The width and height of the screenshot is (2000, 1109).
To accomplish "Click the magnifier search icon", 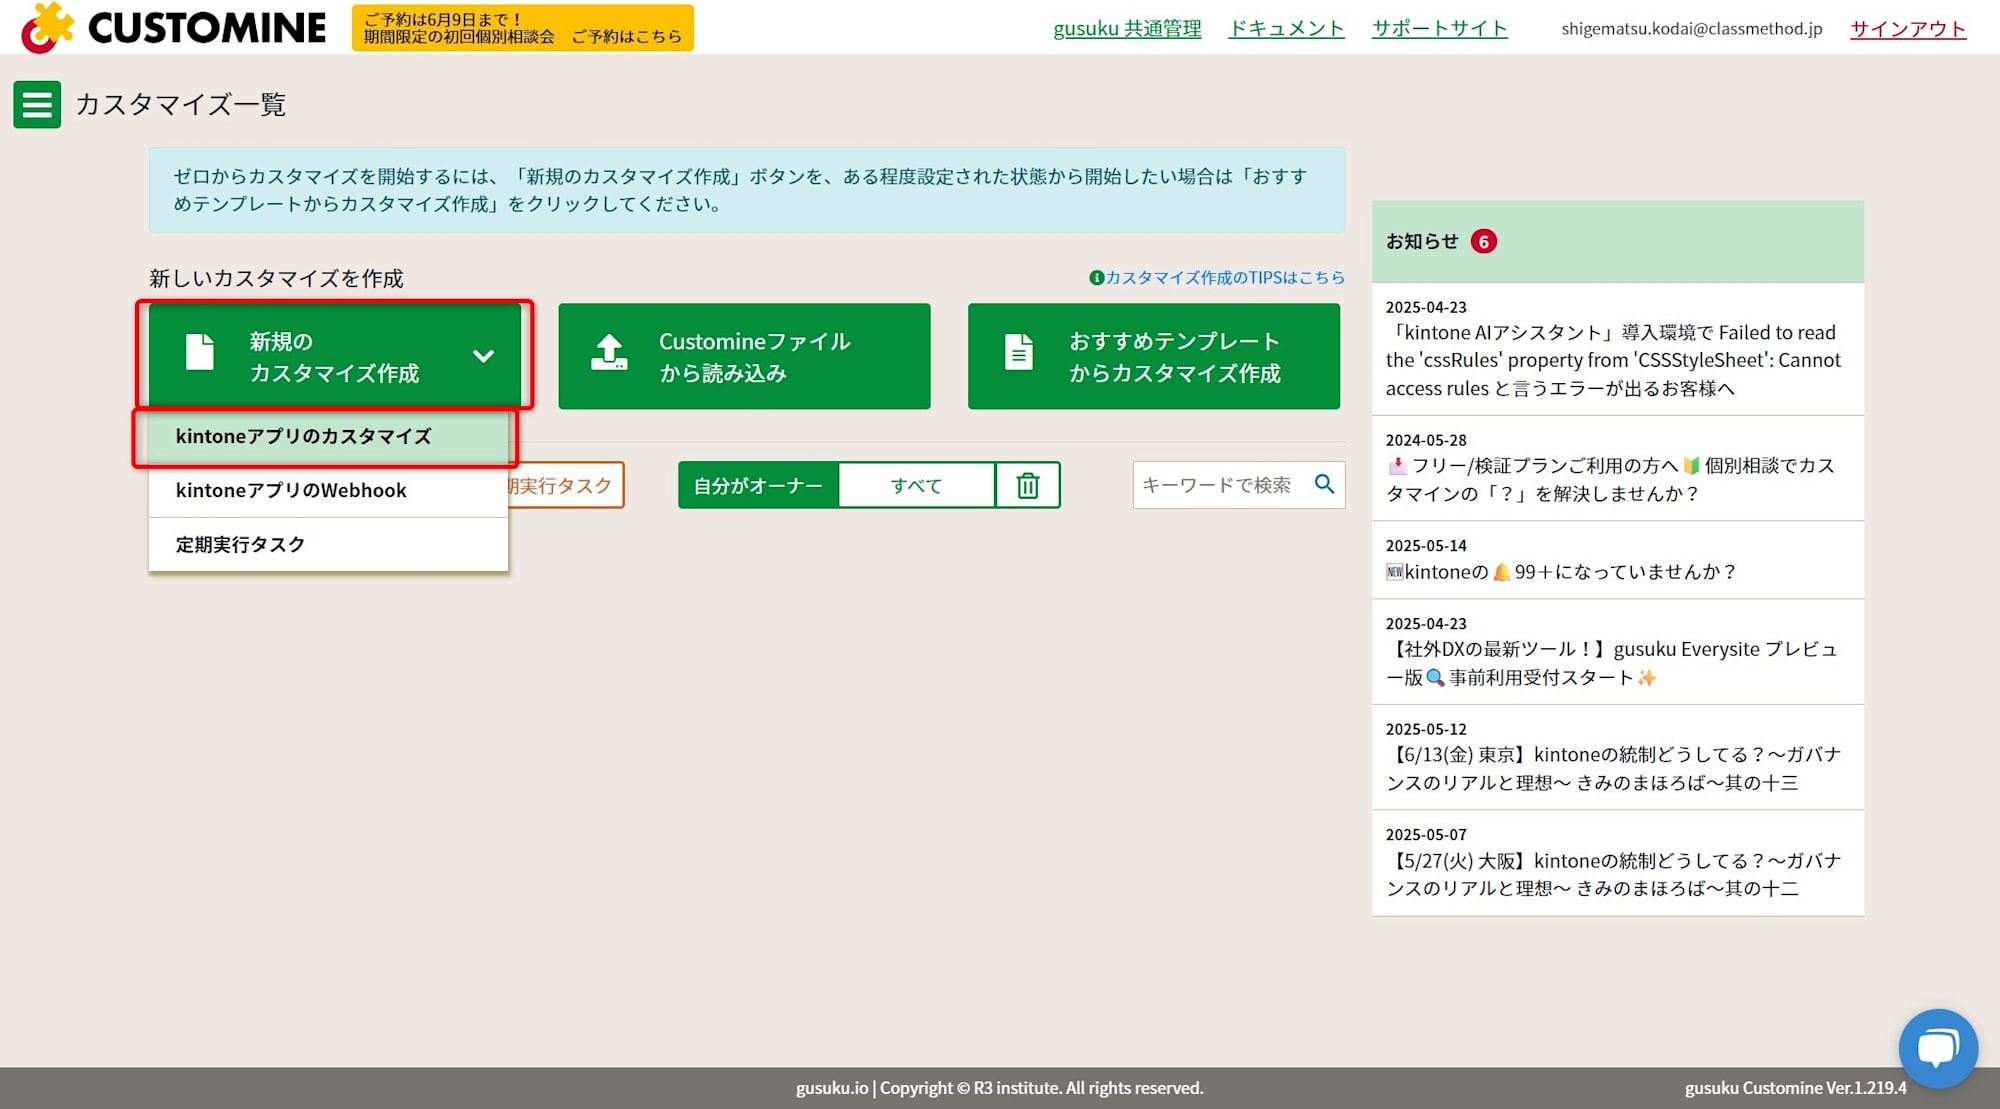I will pos(1324,484).
